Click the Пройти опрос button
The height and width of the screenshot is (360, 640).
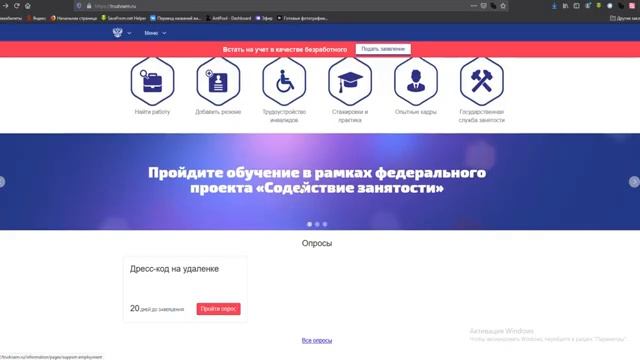tap(218, 309)
